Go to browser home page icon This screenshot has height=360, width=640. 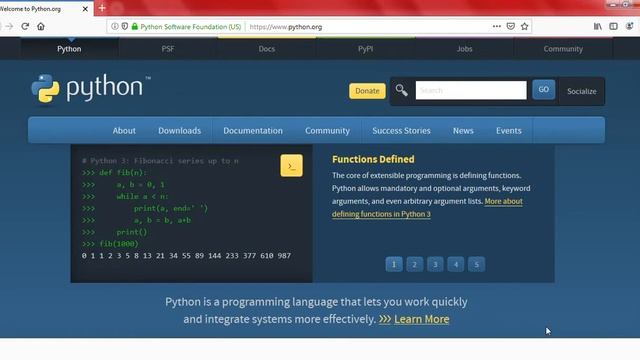(41, 27)
